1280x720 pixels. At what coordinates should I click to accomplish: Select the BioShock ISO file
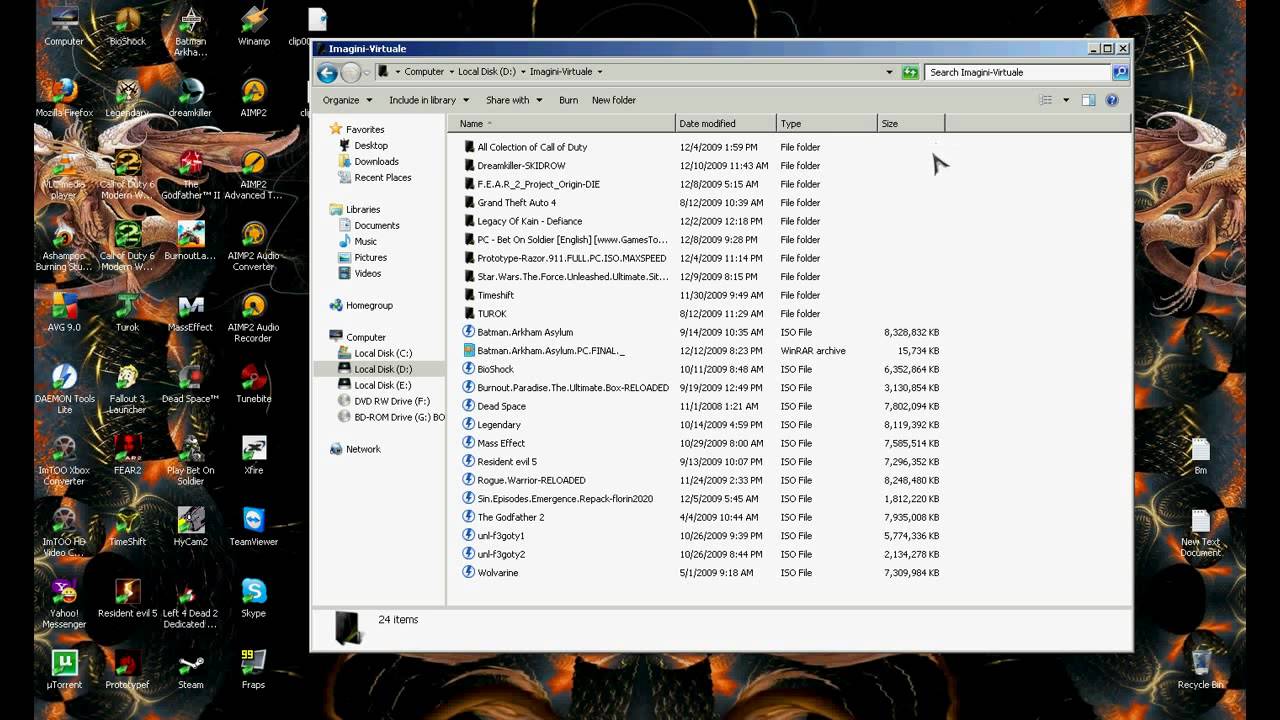[495, 369]
